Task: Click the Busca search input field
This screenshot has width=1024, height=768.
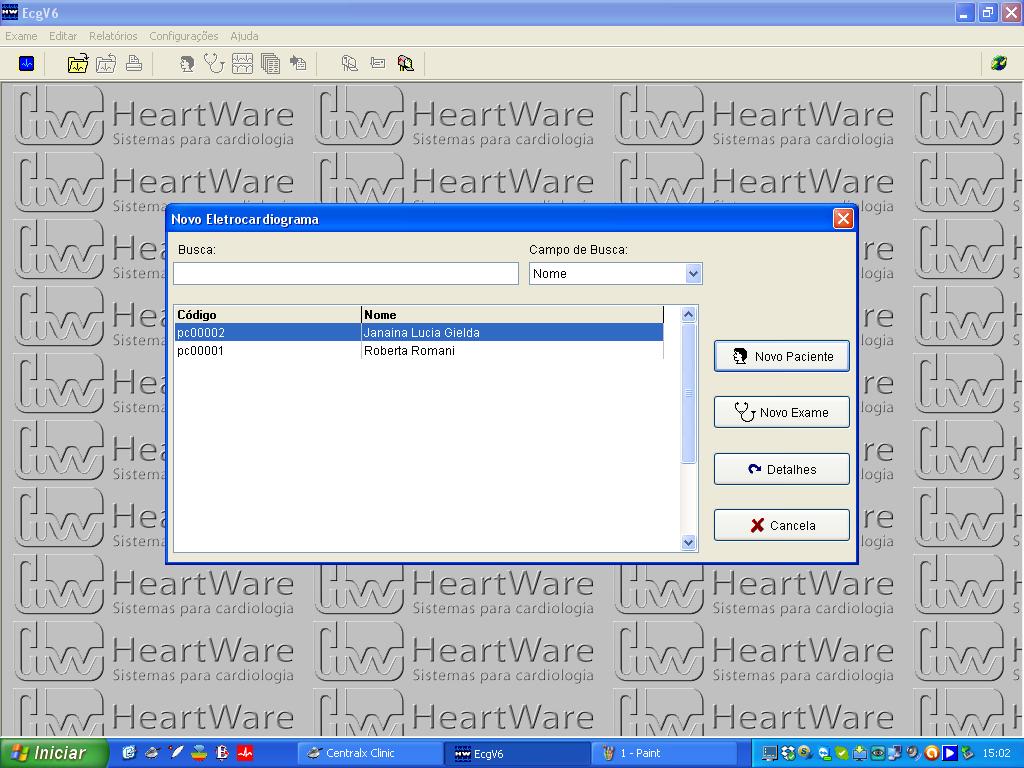Action: tap(345, 274)
